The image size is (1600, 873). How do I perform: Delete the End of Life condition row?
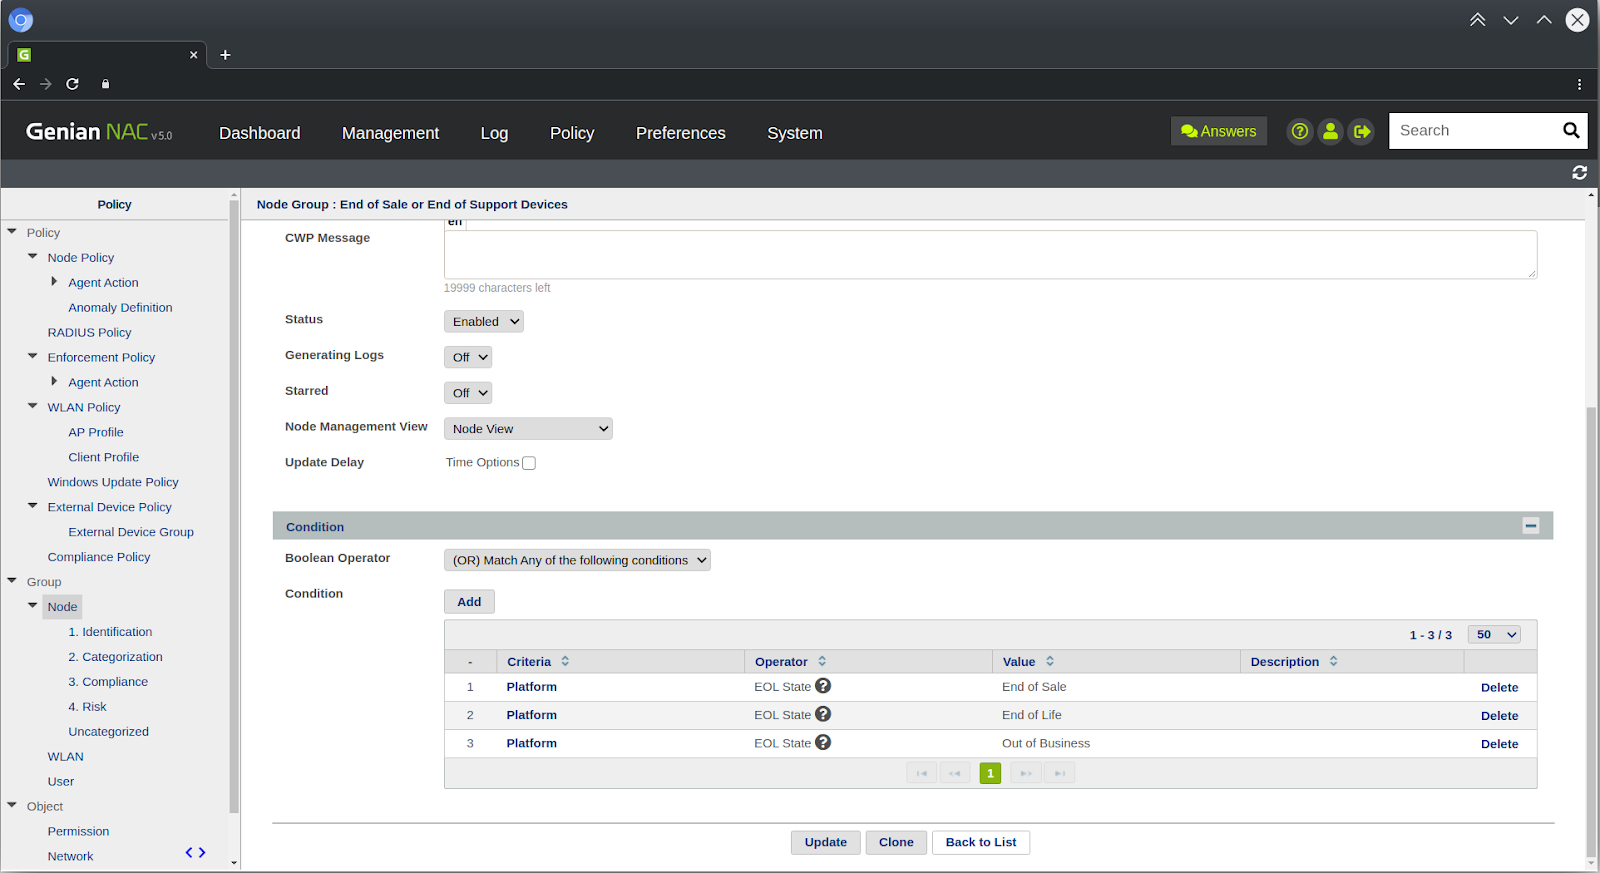point(1499,716)
